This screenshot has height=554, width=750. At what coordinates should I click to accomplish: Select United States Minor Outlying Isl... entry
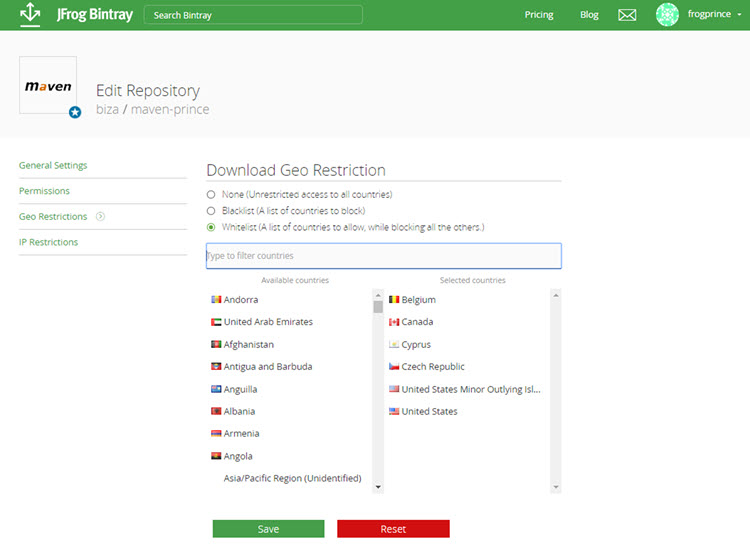[471, 389]
